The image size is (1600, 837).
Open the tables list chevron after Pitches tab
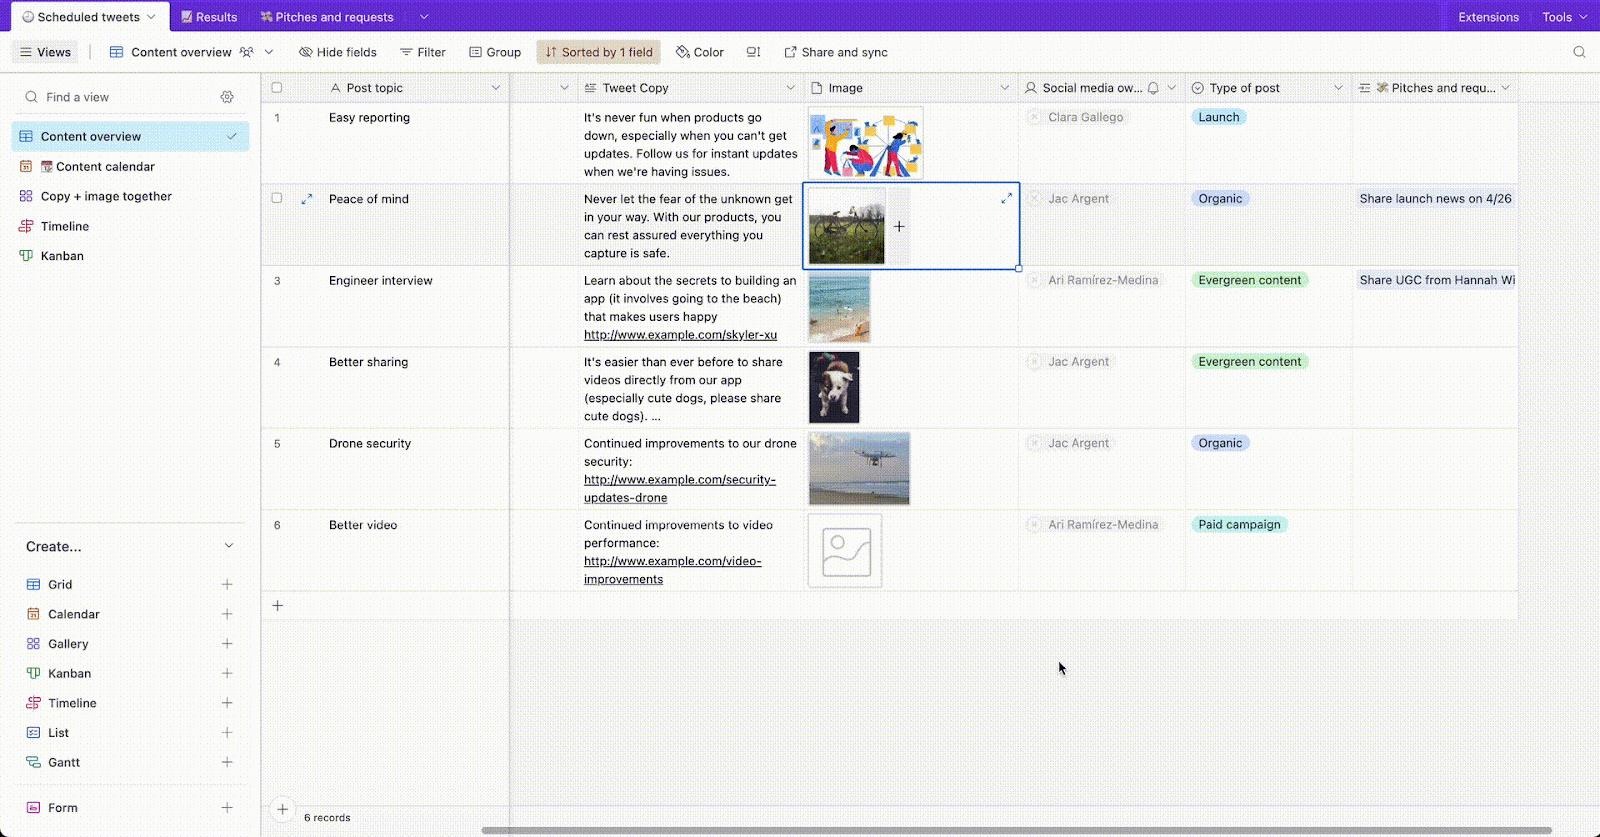coord(424,17)
